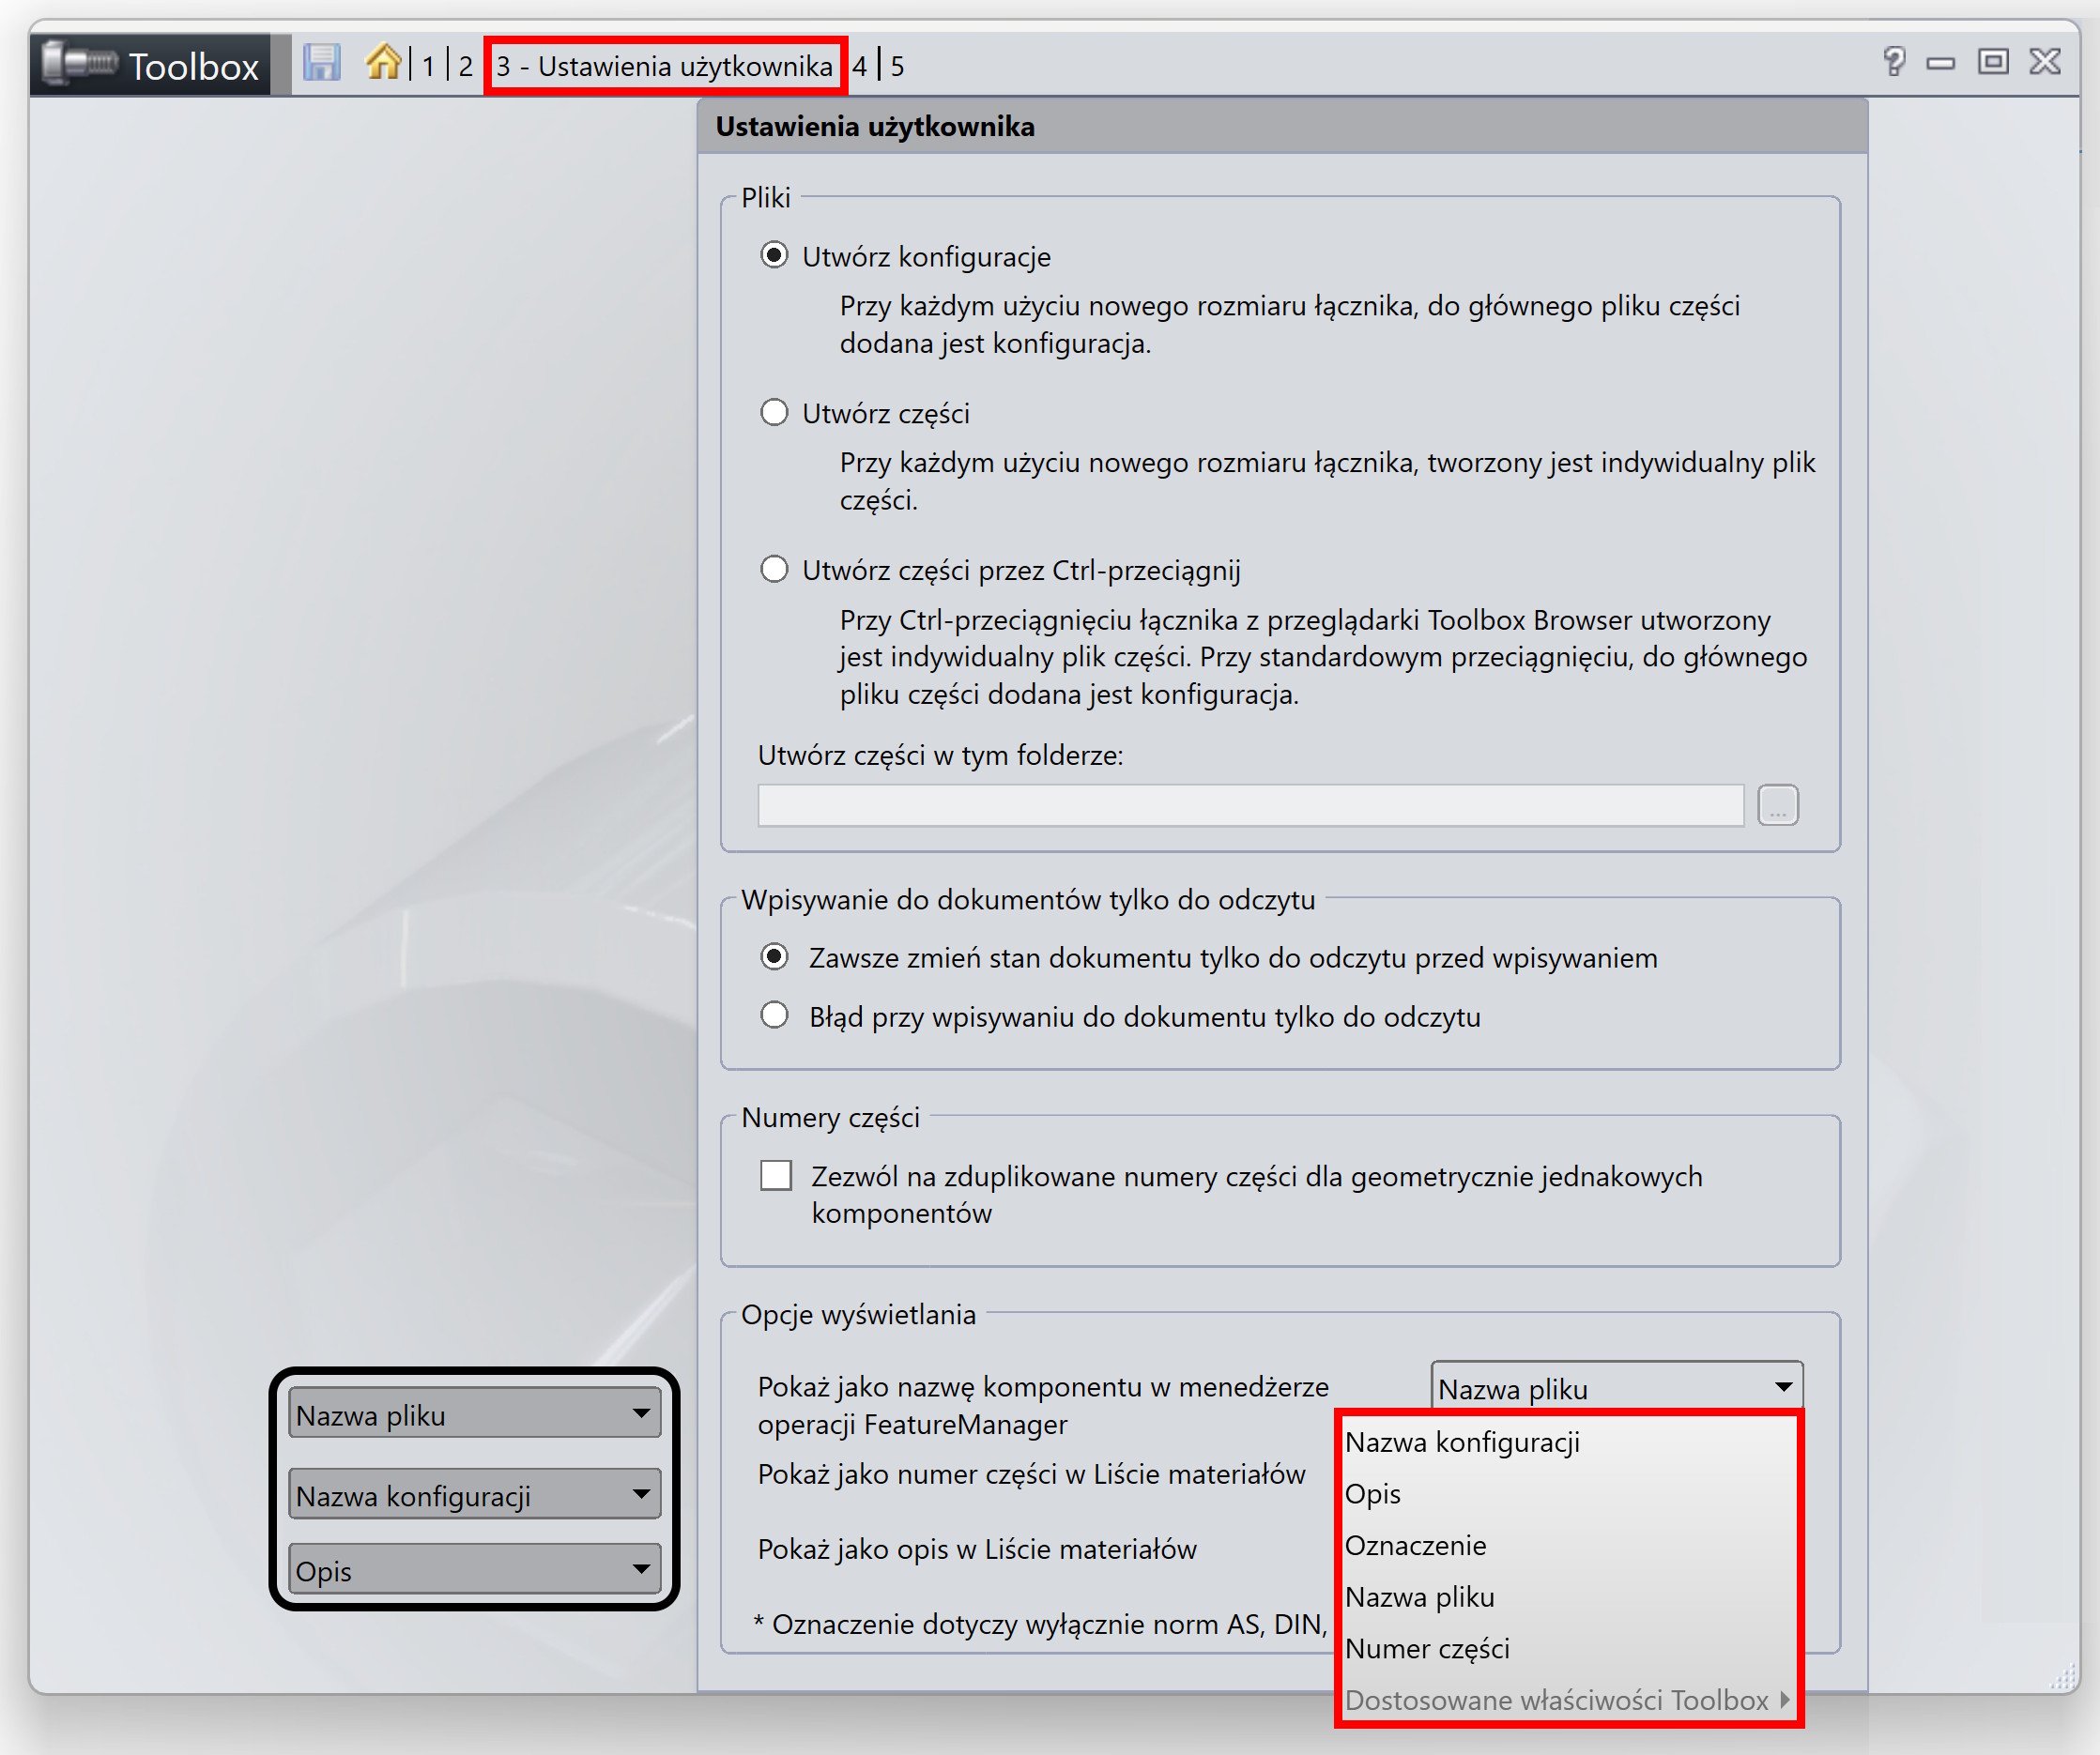The width and height of the screenshot is (2100, 1755).
Task: Expand the Nazwa konfiguracji inset dropdown
Action: (x=474, y=1494)
